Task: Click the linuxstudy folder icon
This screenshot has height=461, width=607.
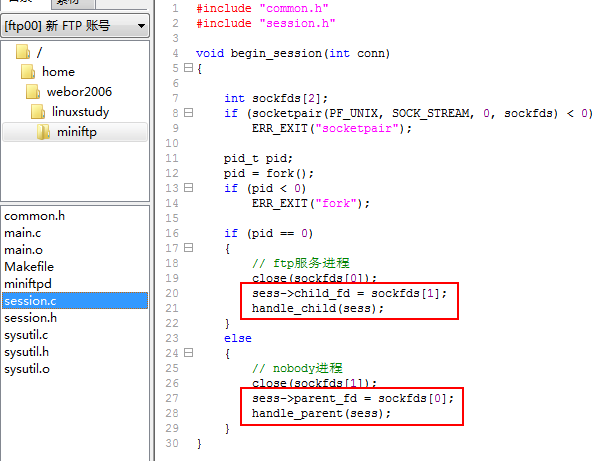Action: (38, 112)
